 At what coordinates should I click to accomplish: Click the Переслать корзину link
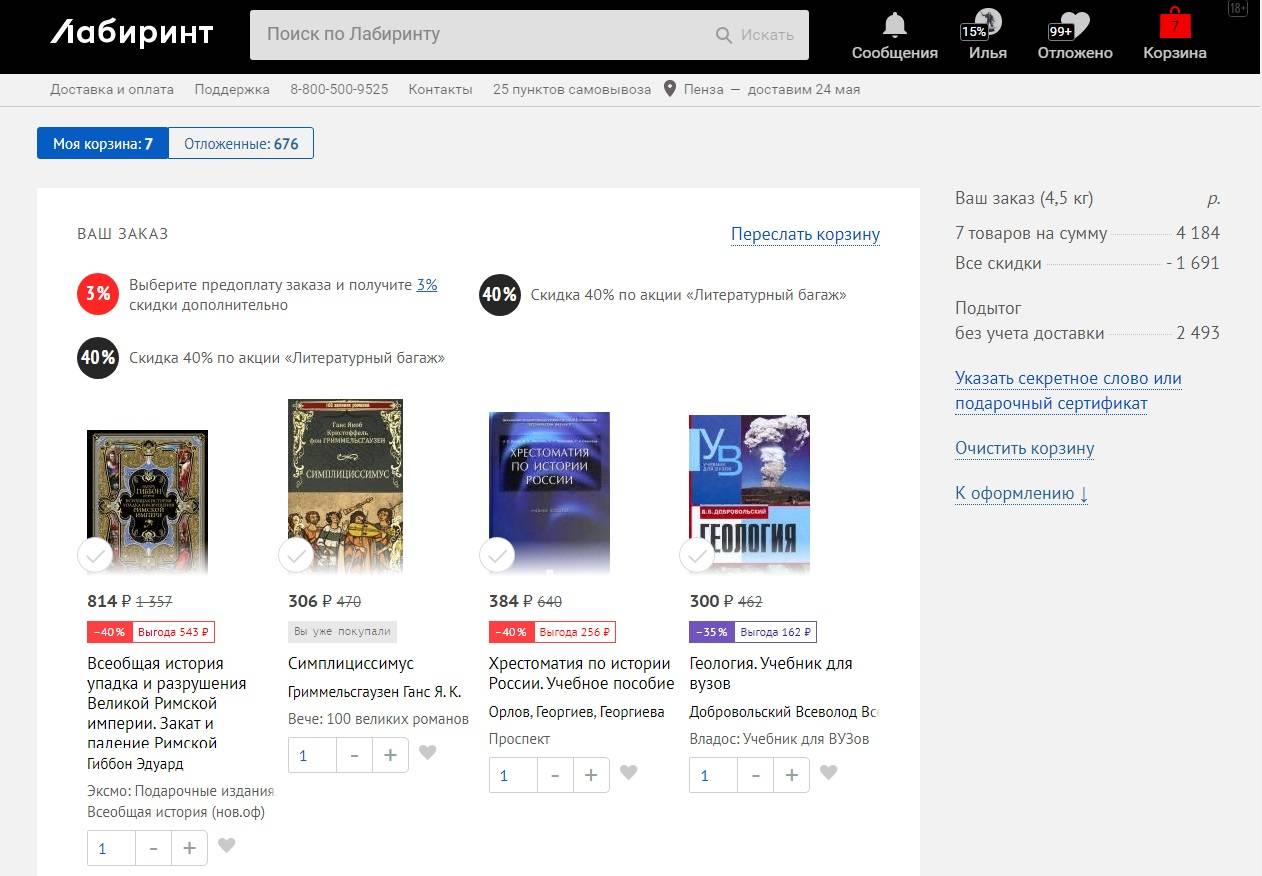coord(805,234)
